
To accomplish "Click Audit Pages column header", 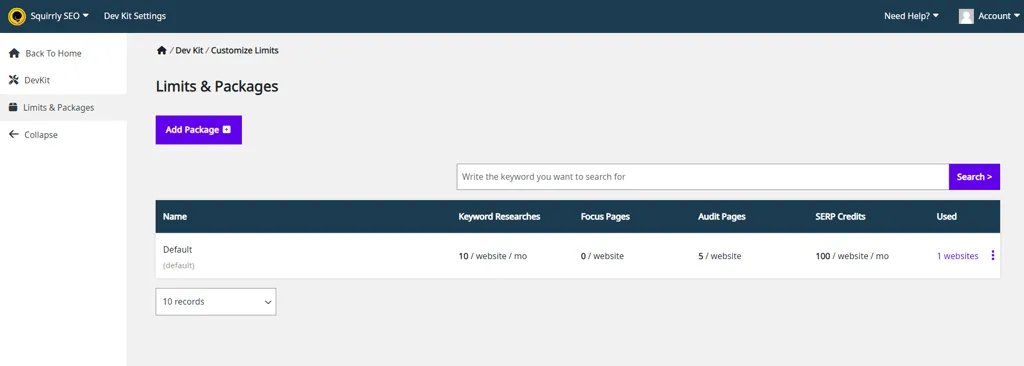I will tap(722, 216).
